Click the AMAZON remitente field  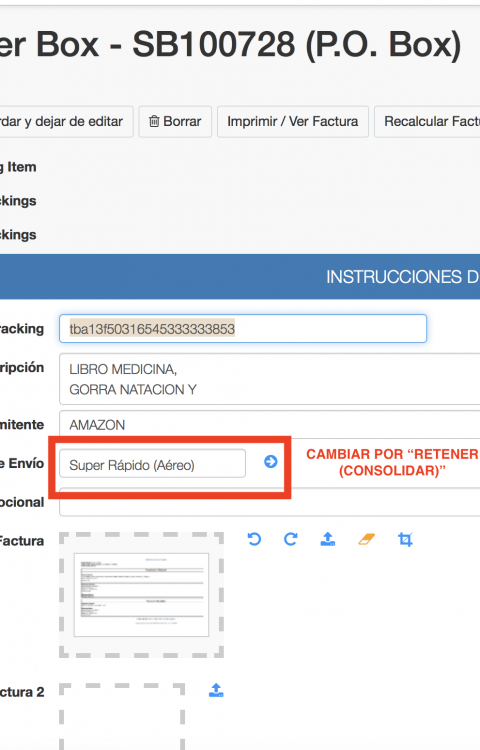(270, 424)
